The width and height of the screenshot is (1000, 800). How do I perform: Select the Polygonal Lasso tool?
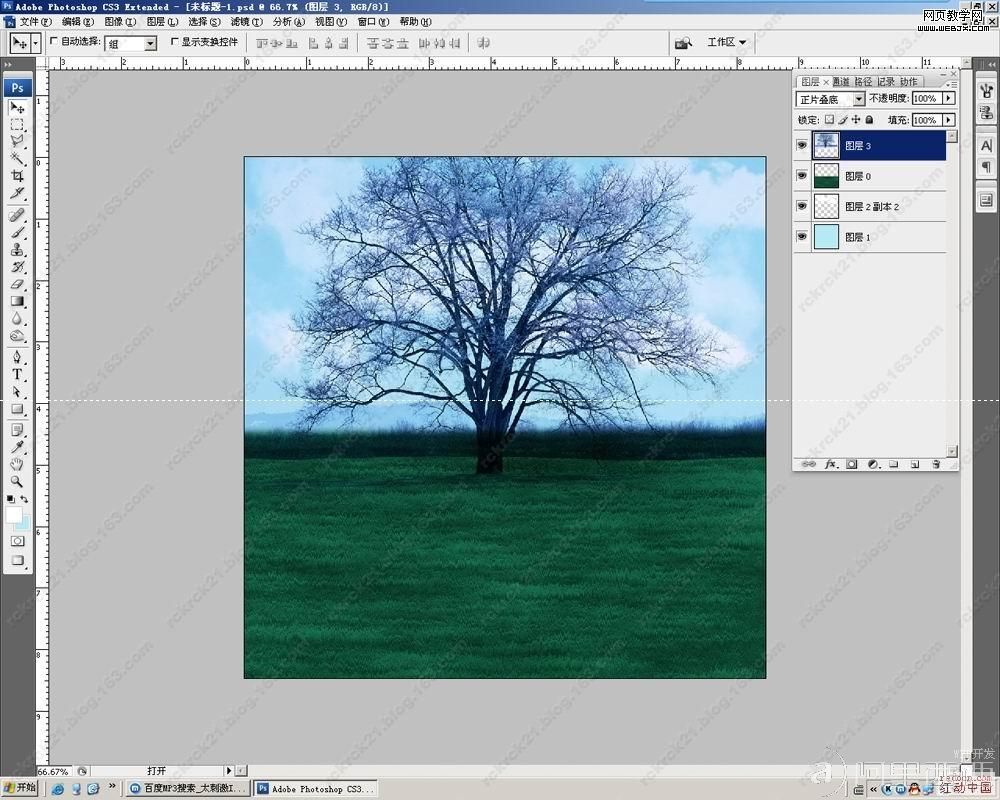point(17,142)
